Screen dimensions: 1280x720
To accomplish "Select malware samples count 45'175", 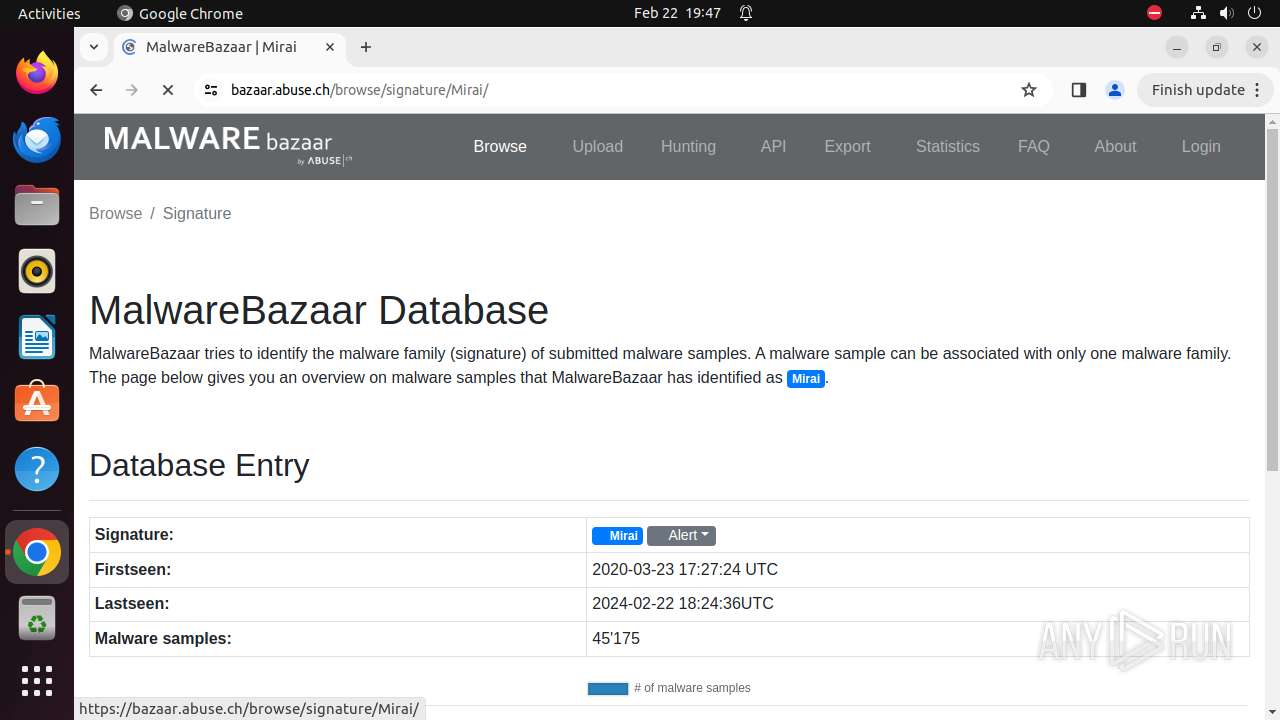I will point(616,639).
